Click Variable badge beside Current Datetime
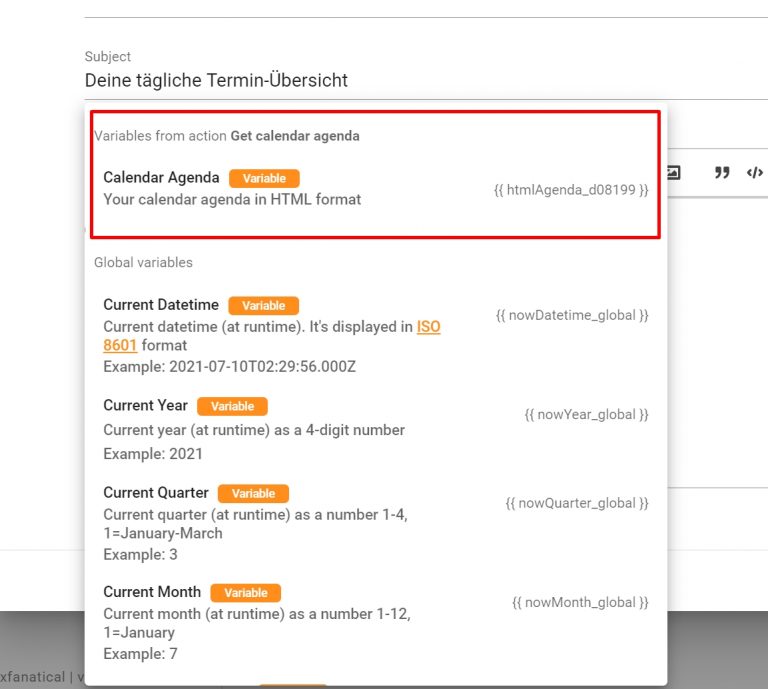The image size is (768, 689). pyautogui.click(x=264, y=306)
